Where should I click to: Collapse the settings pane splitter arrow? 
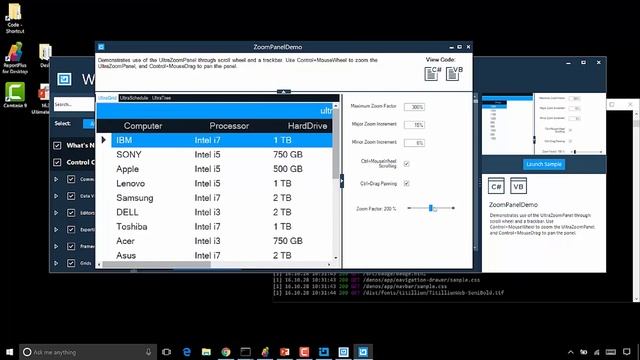pyautogui.click(x=342, y=180)
